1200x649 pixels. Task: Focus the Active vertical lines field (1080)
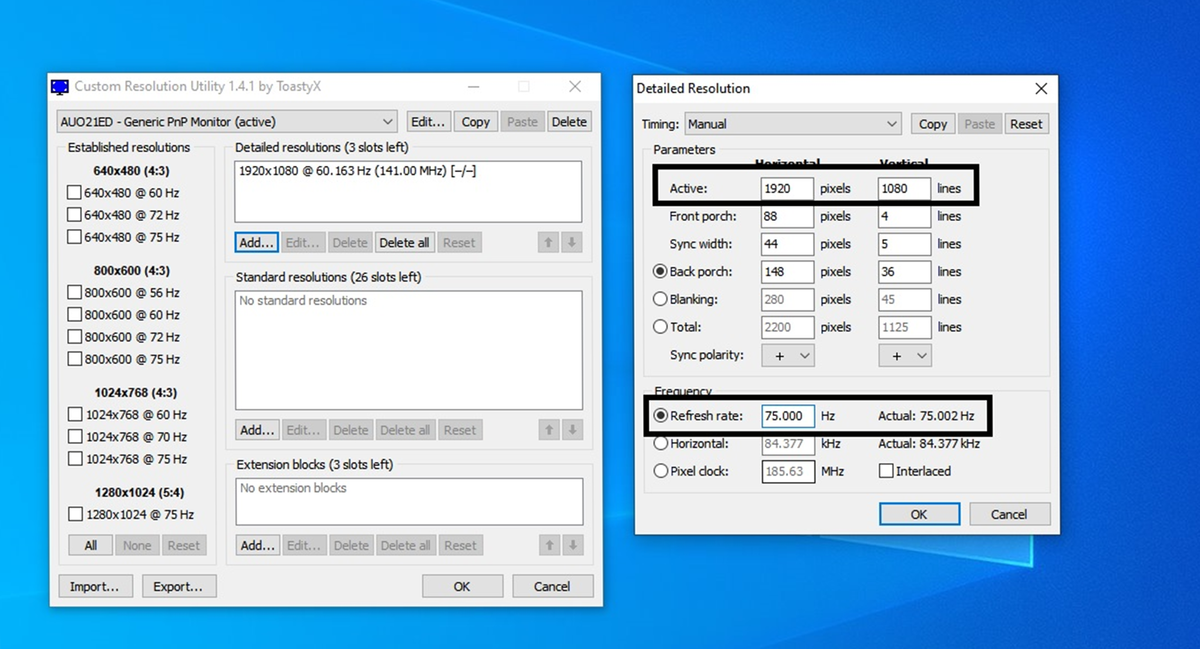point(905,188)
